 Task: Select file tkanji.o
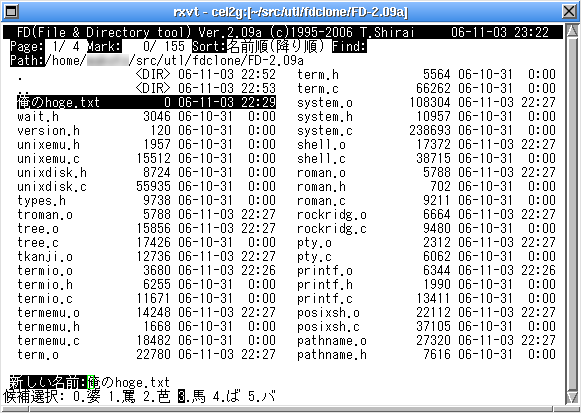[45, 257]
